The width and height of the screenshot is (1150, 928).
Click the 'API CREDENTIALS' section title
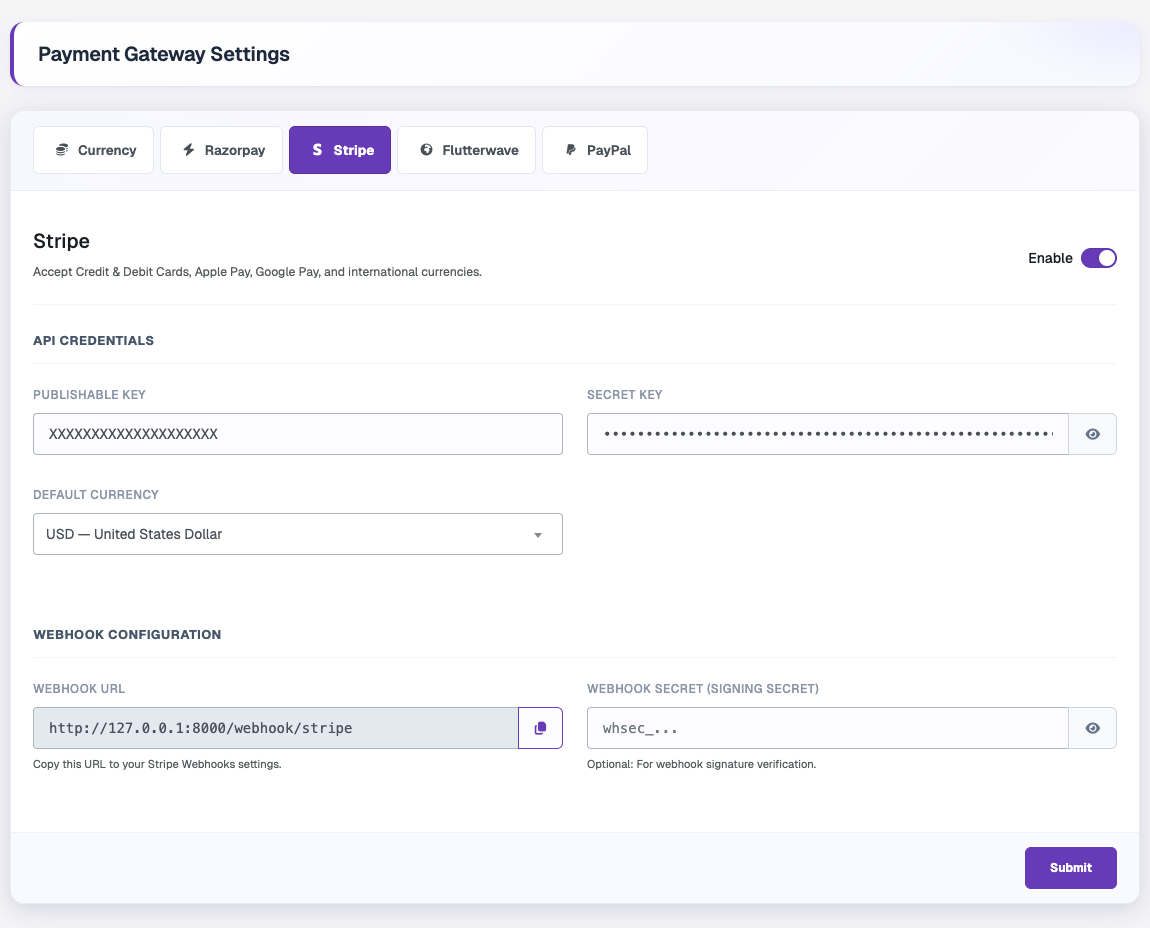(x=93, y=340)
